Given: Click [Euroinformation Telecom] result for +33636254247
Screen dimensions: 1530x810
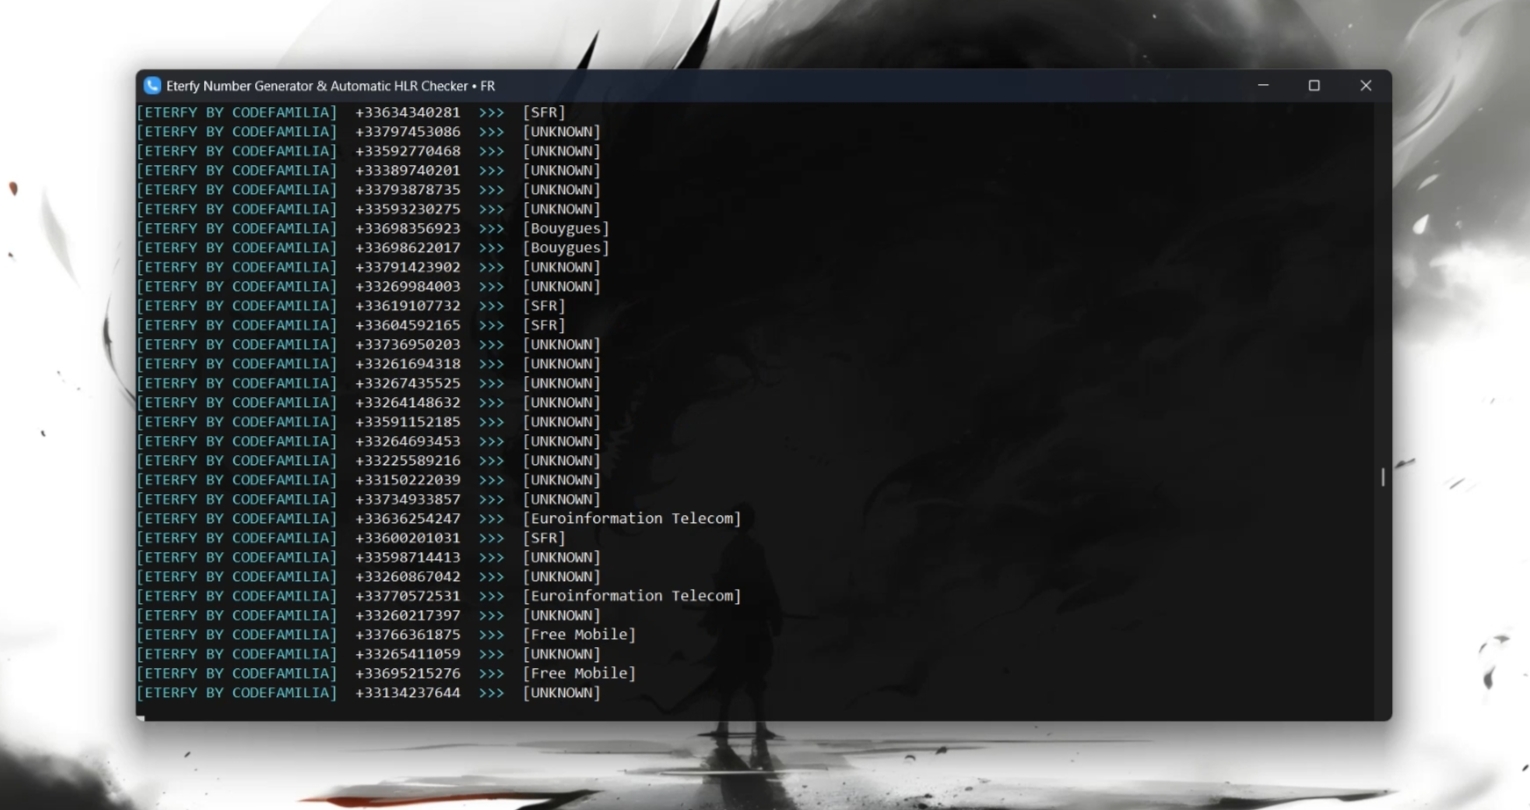Looking at the screenshot, I should point(631,519).
